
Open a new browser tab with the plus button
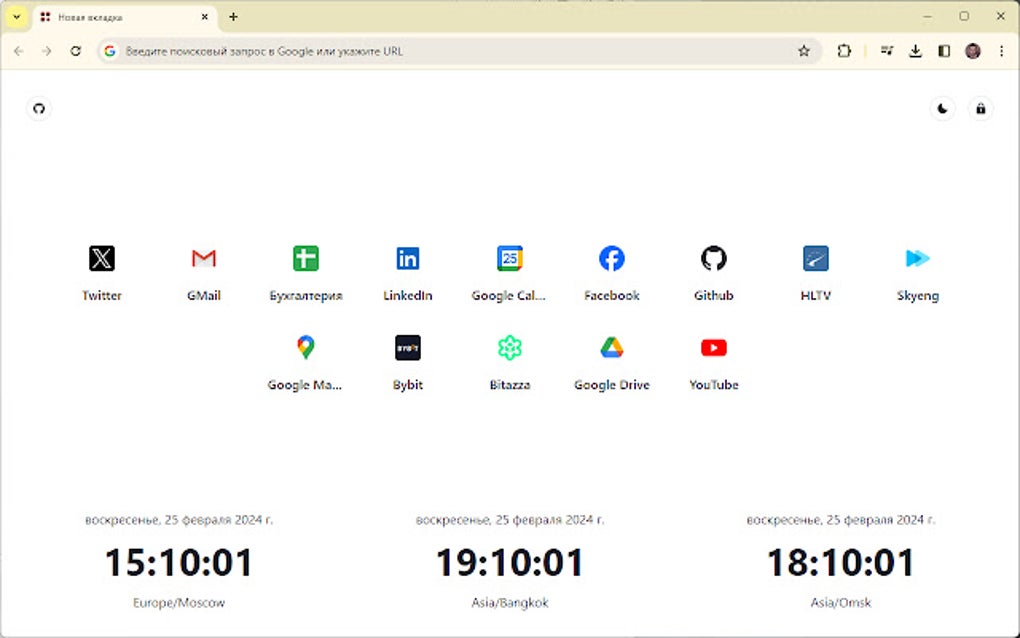point(233,16)
